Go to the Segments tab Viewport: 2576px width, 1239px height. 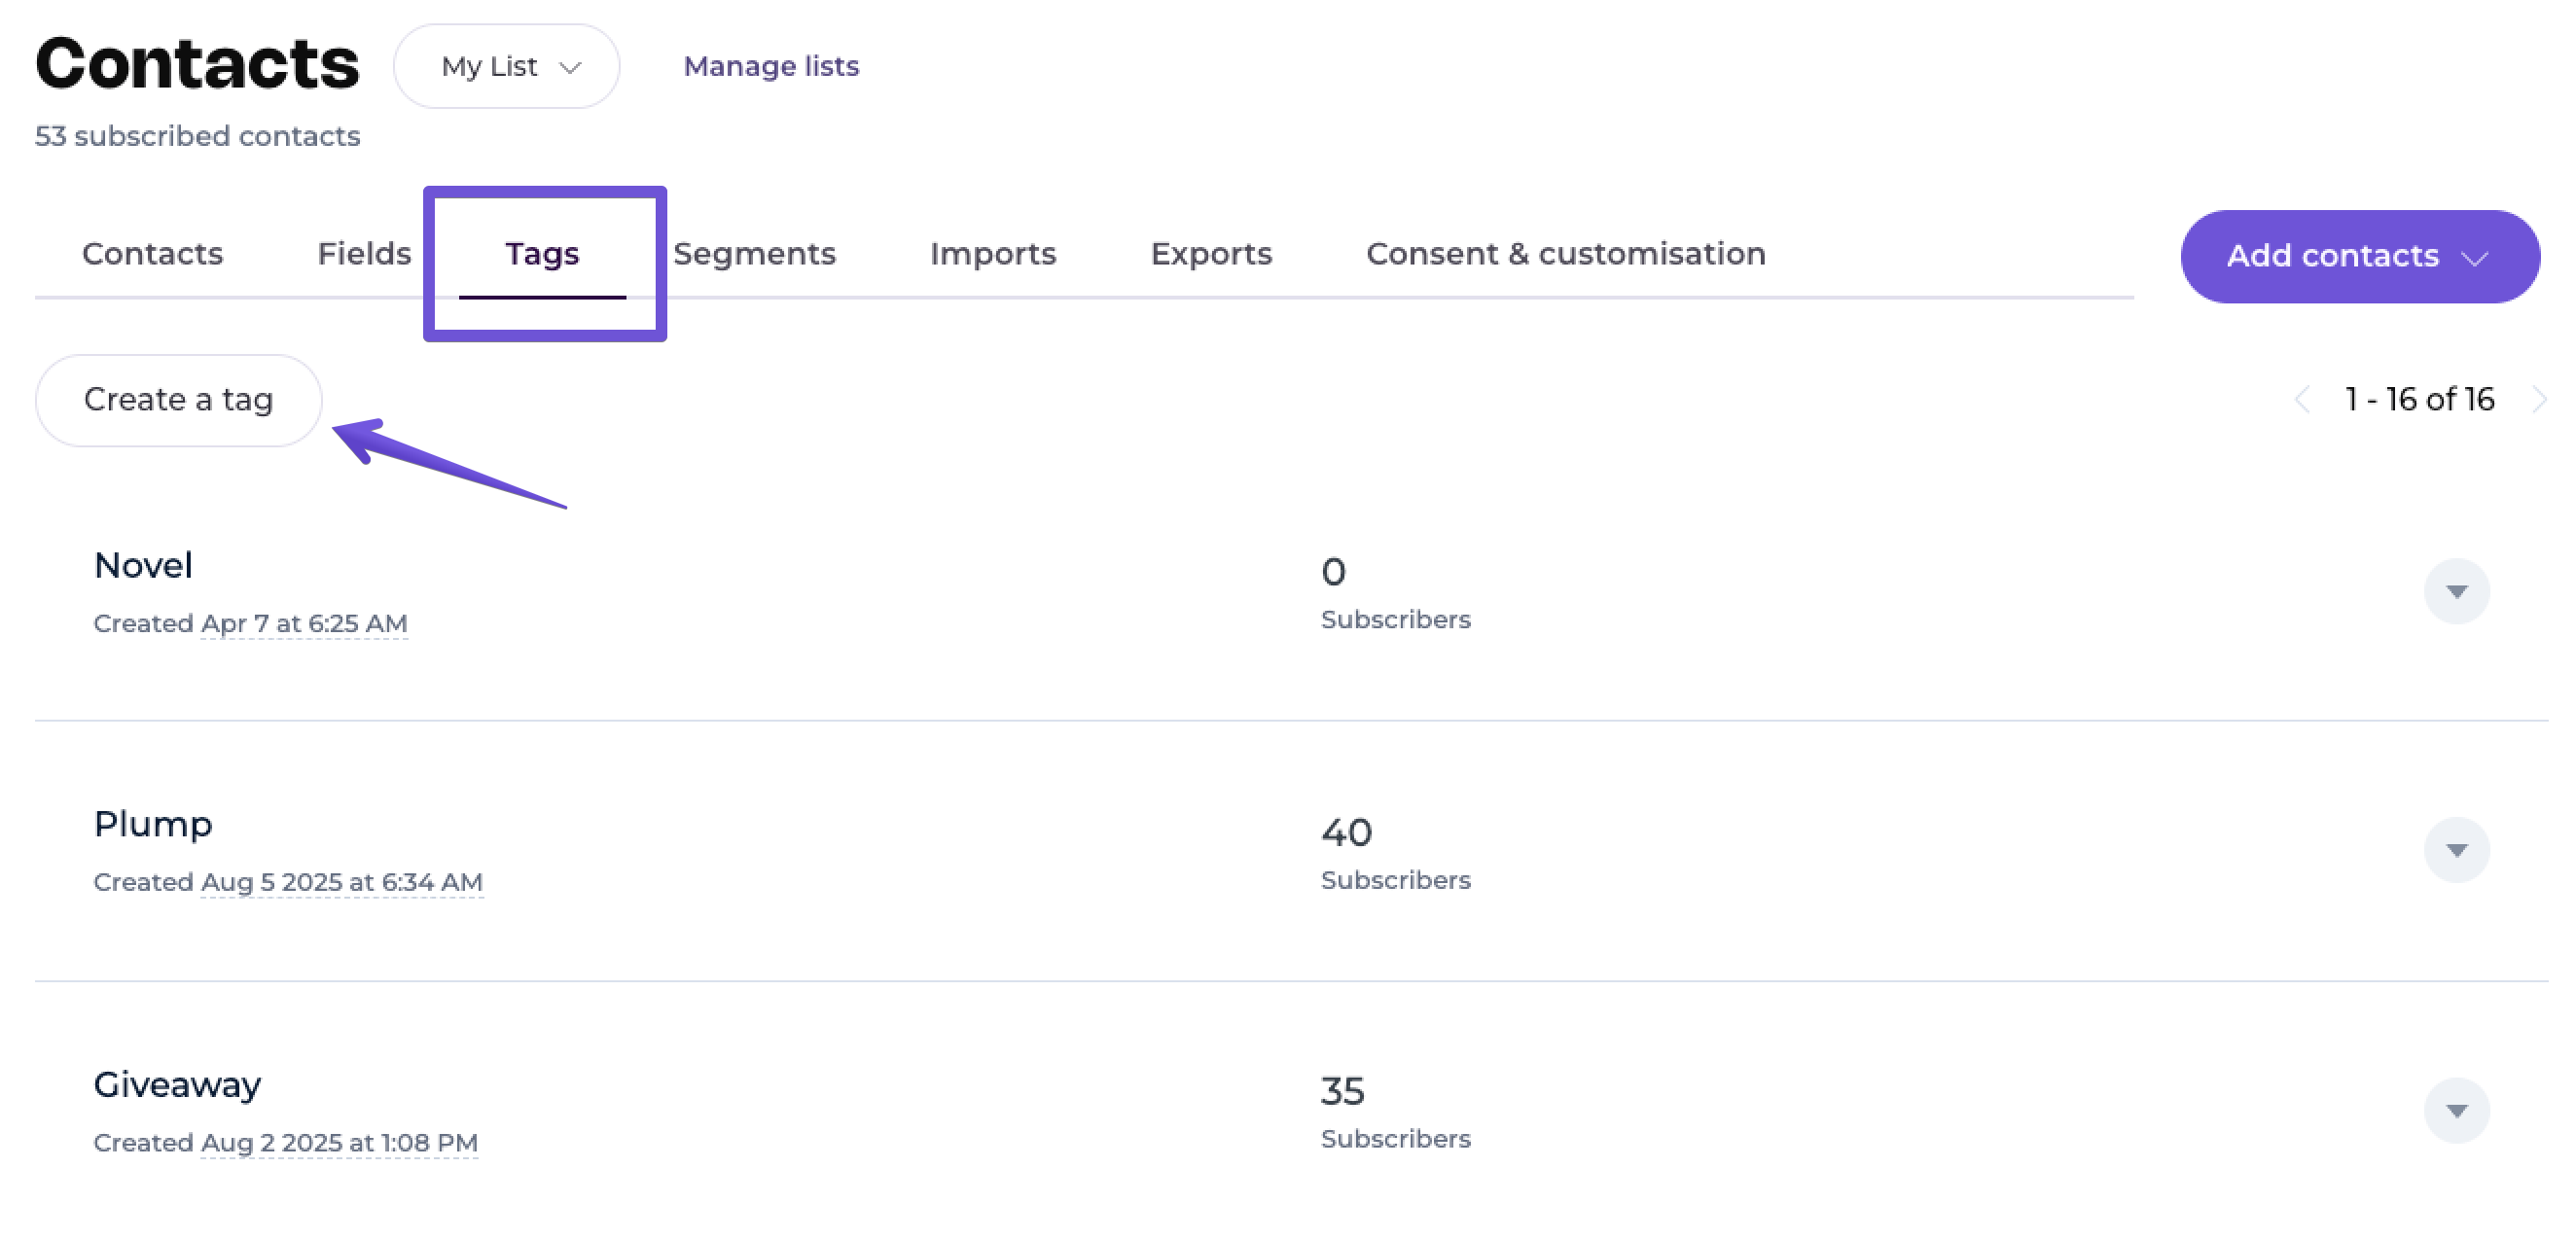point(754,254)
